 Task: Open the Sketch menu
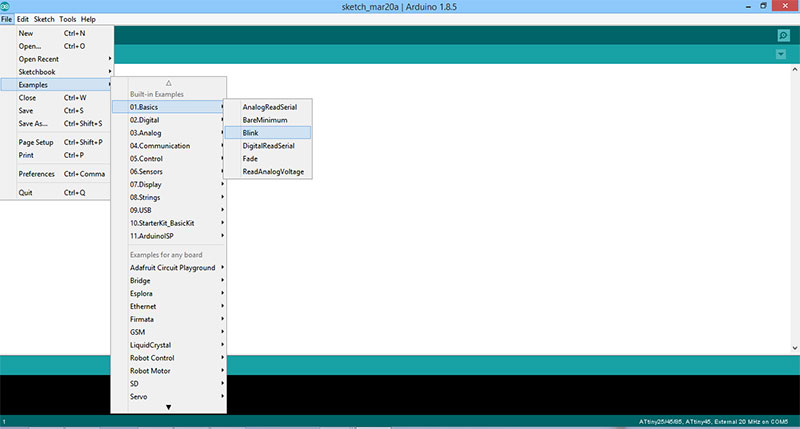(x=44, y=19)
